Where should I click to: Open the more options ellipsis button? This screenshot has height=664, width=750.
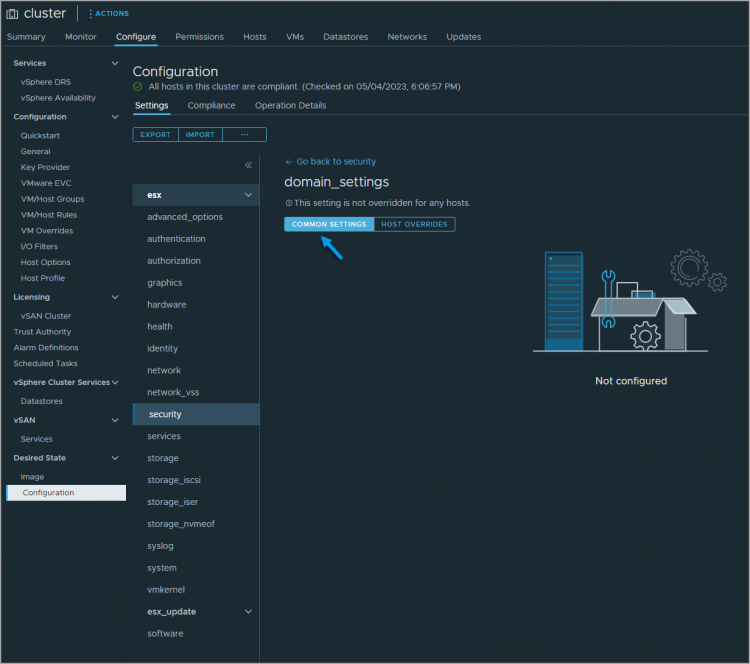coord(244,134)
